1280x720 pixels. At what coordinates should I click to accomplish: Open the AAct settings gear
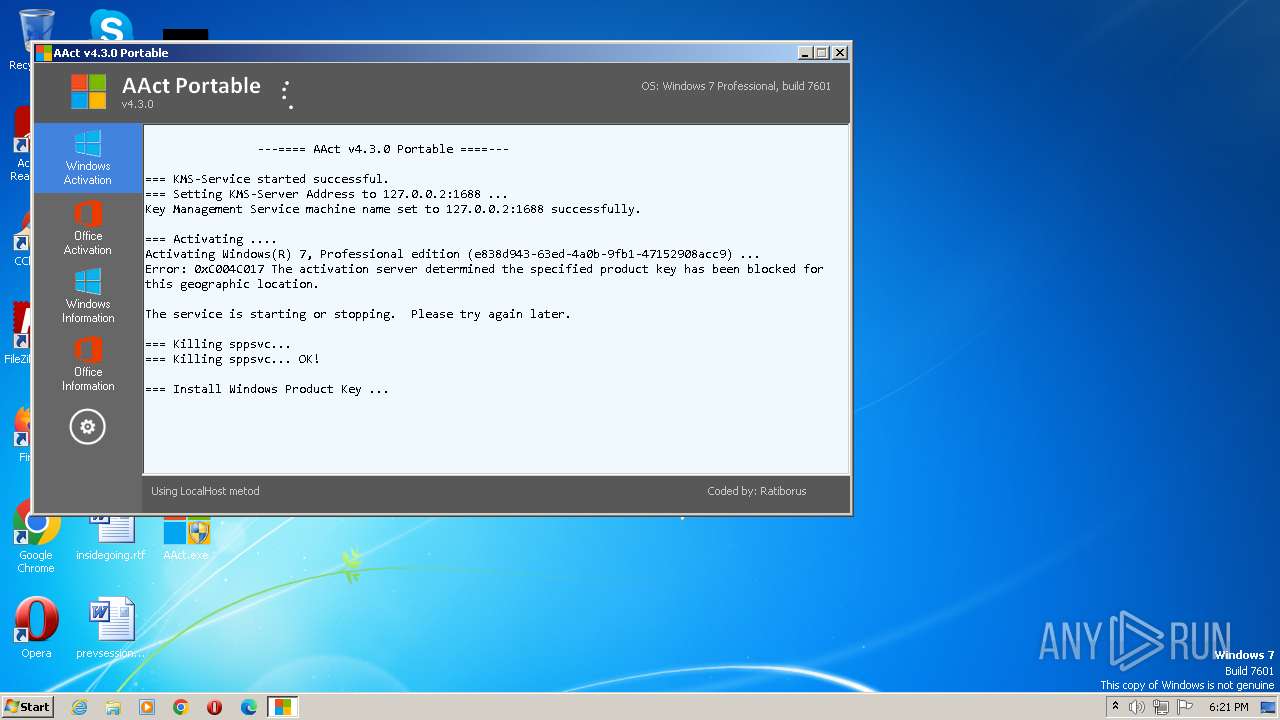click(x=87, y=427)
